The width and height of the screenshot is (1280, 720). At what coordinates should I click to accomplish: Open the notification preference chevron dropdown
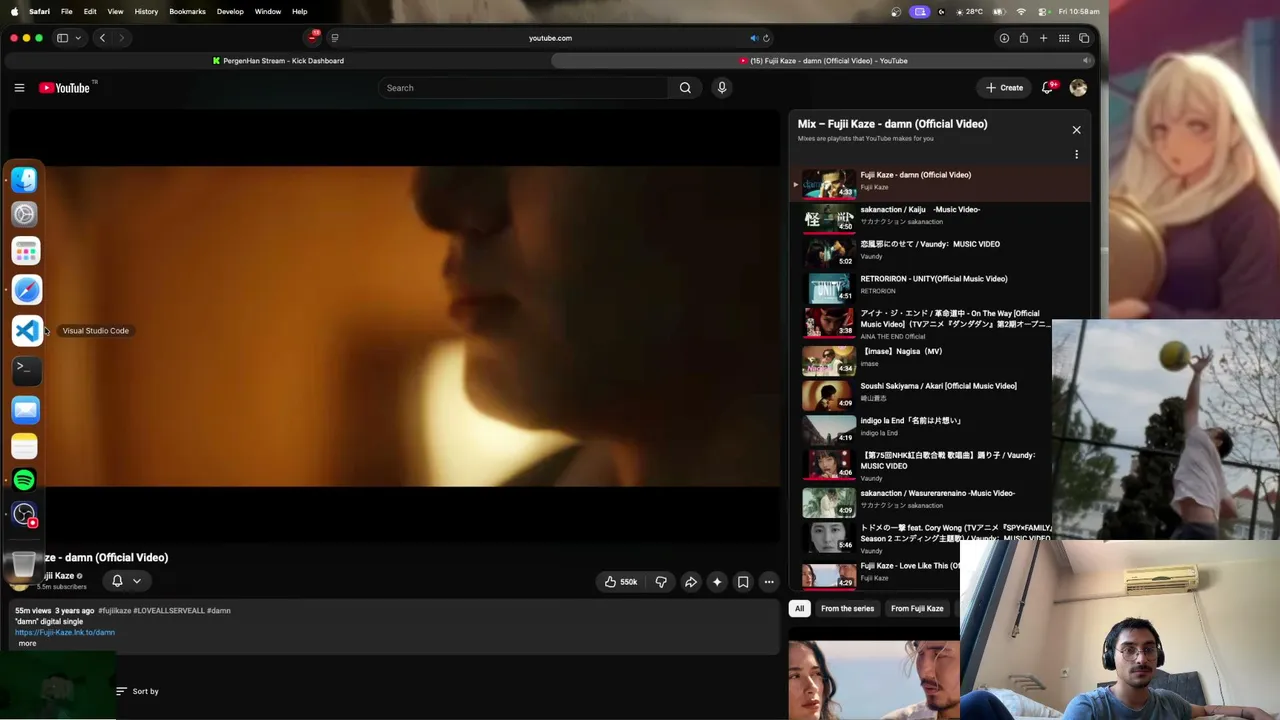coord(137,581)
